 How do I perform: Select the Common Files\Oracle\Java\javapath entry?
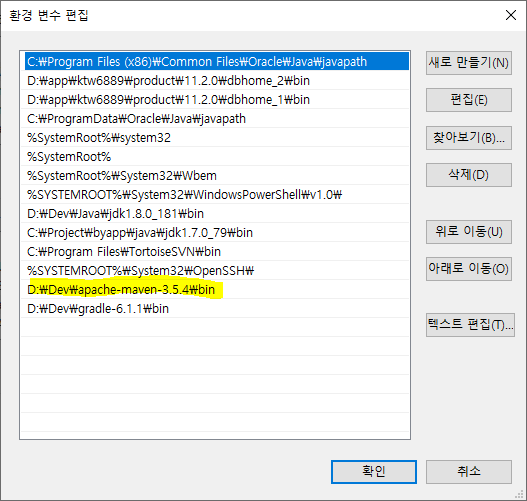click(215, 61)
